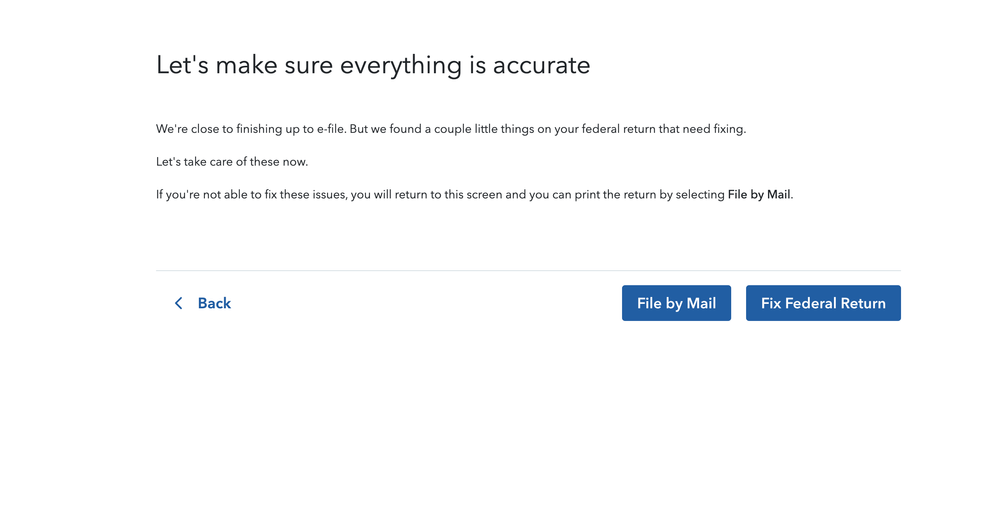Click the paragraph starting "If you're not able"
Screen dimensions: 999x519
475,195
